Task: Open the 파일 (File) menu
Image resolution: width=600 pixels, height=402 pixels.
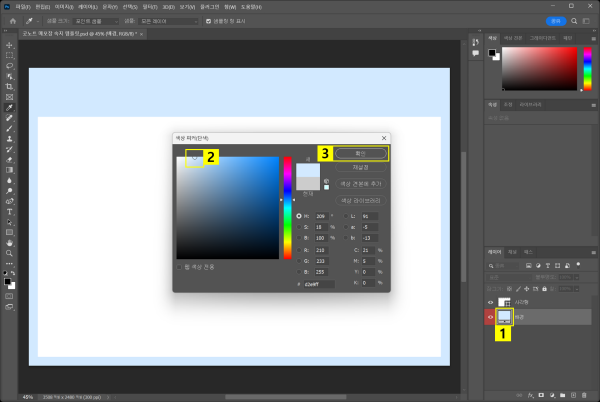Action: point(23,6)
